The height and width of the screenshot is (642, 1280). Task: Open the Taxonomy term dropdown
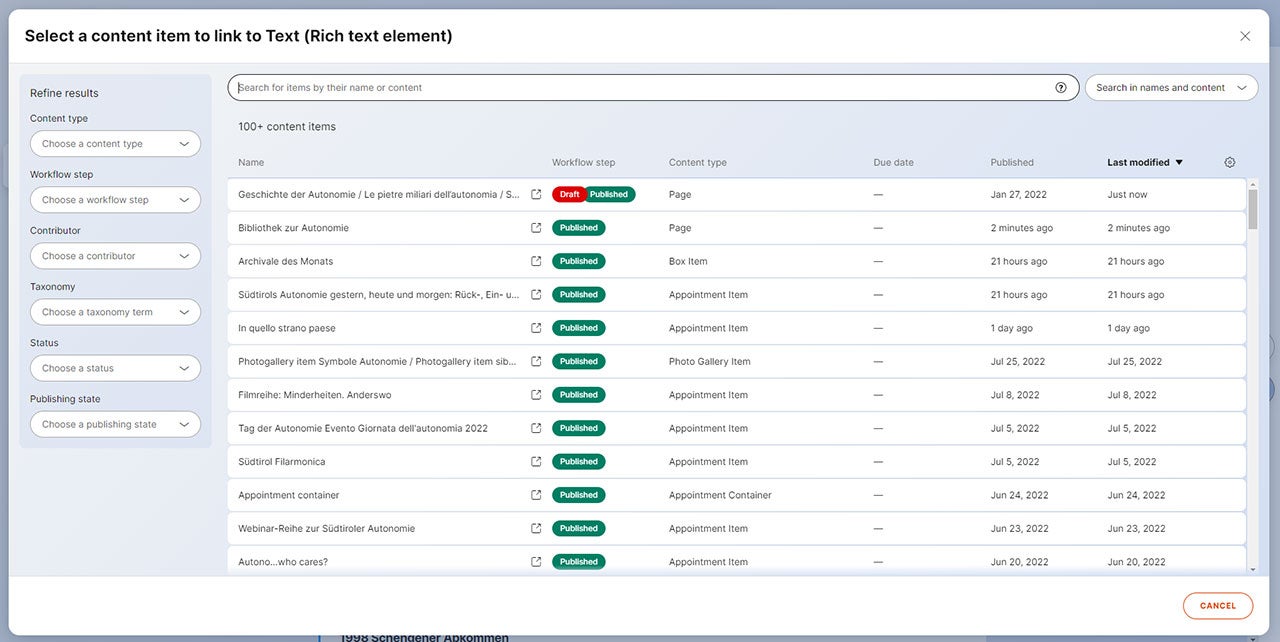pos(115,312)
